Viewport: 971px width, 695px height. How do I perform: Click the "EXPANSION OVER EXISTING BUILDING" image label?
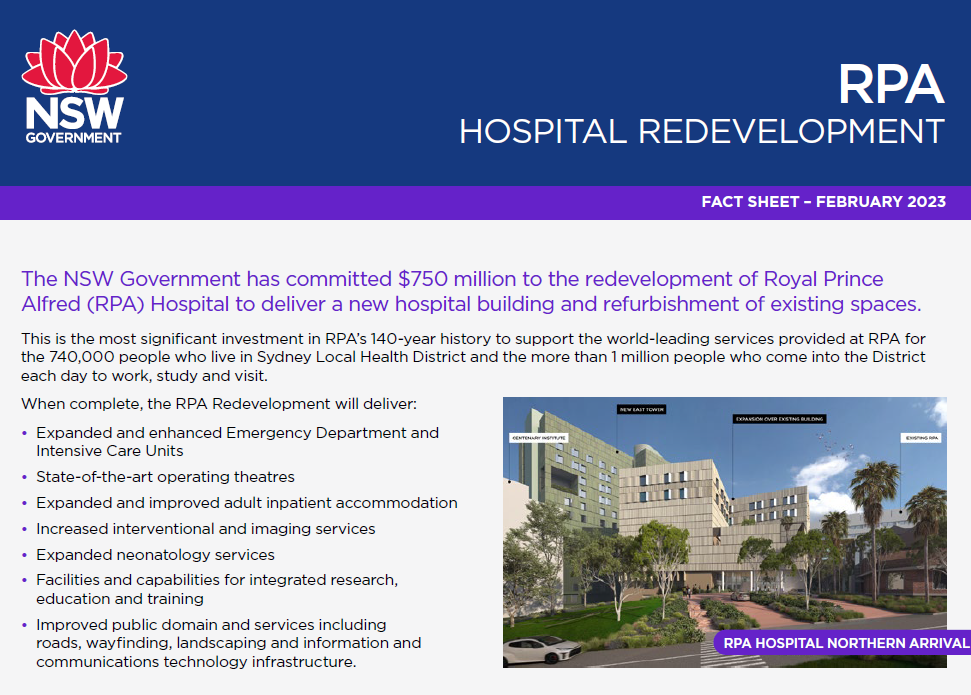point(780,419)
